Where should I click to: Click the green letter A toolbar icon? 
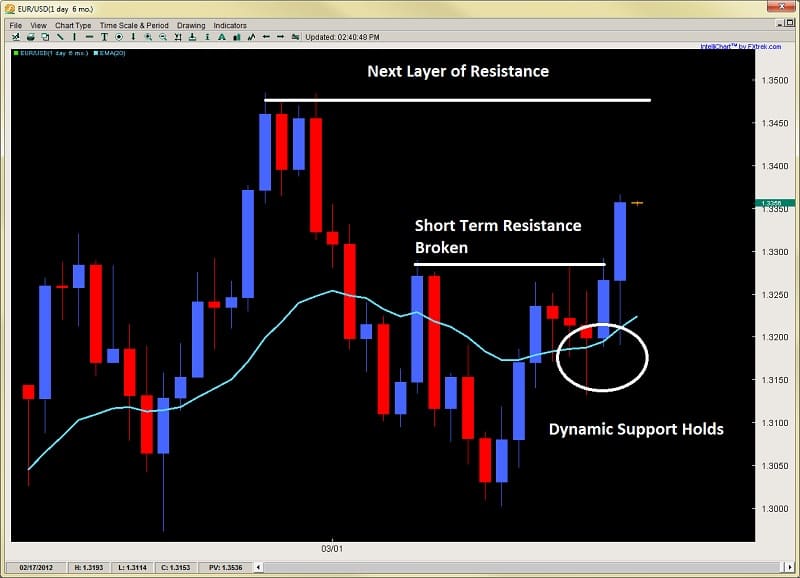click(x=221, y=37)
